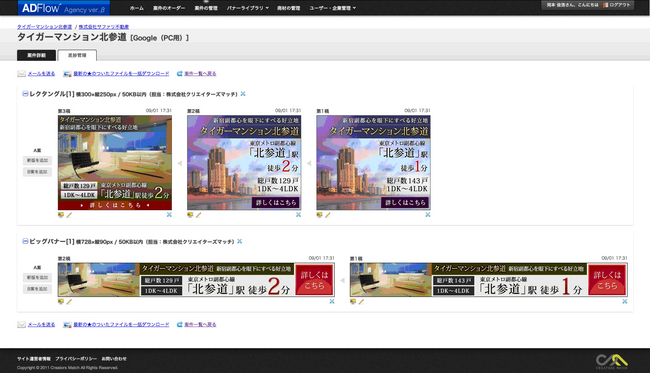This screenshot has height=373, width=650.
Task: Click the envelope mail icon in the top toolbar
Action: [22, 74]
